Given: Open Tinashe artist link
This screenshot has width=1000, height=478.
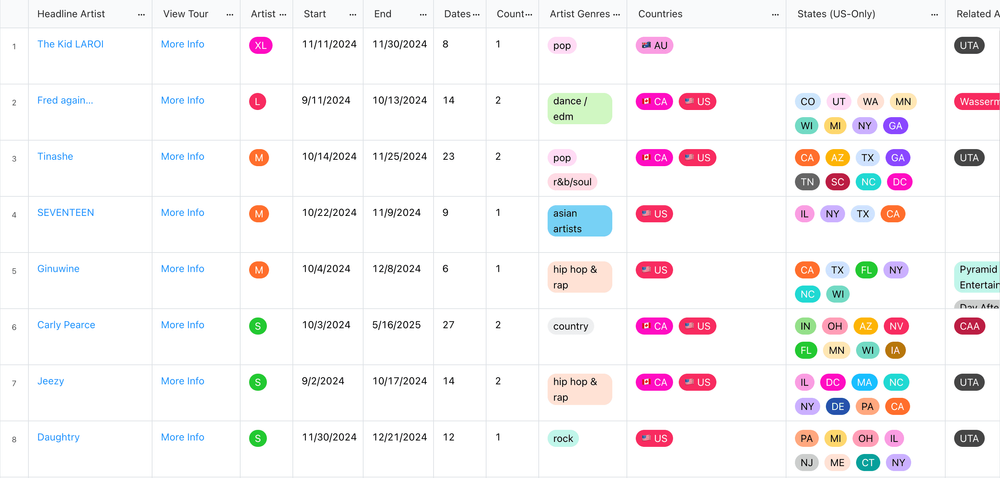Looking at the screenshot, I should coord(55,156).
